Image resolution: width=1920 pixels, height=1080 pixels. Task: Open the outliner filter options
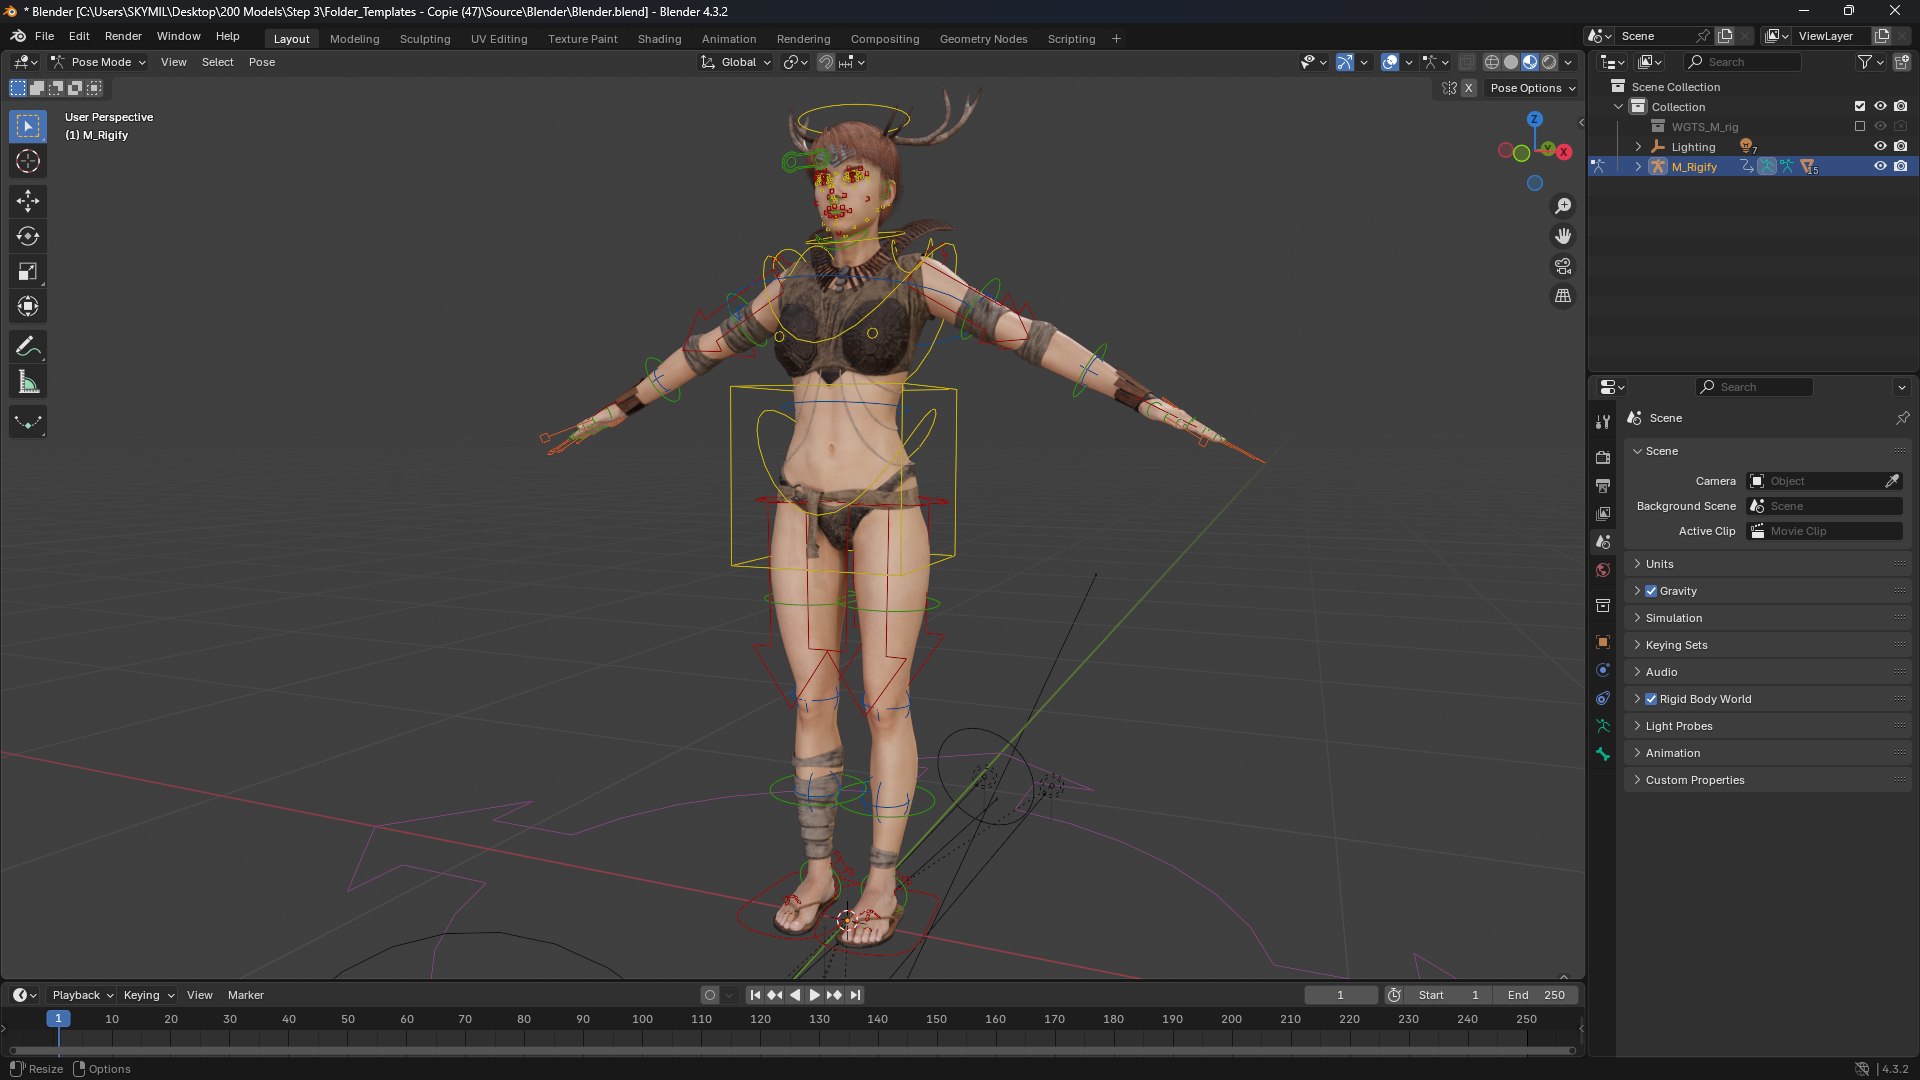click(x=1870, y=62)
